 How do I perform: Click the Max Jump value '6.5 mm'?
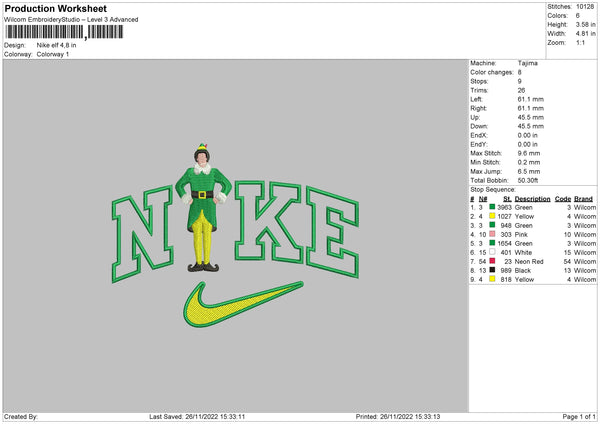(x=529, y=171)
